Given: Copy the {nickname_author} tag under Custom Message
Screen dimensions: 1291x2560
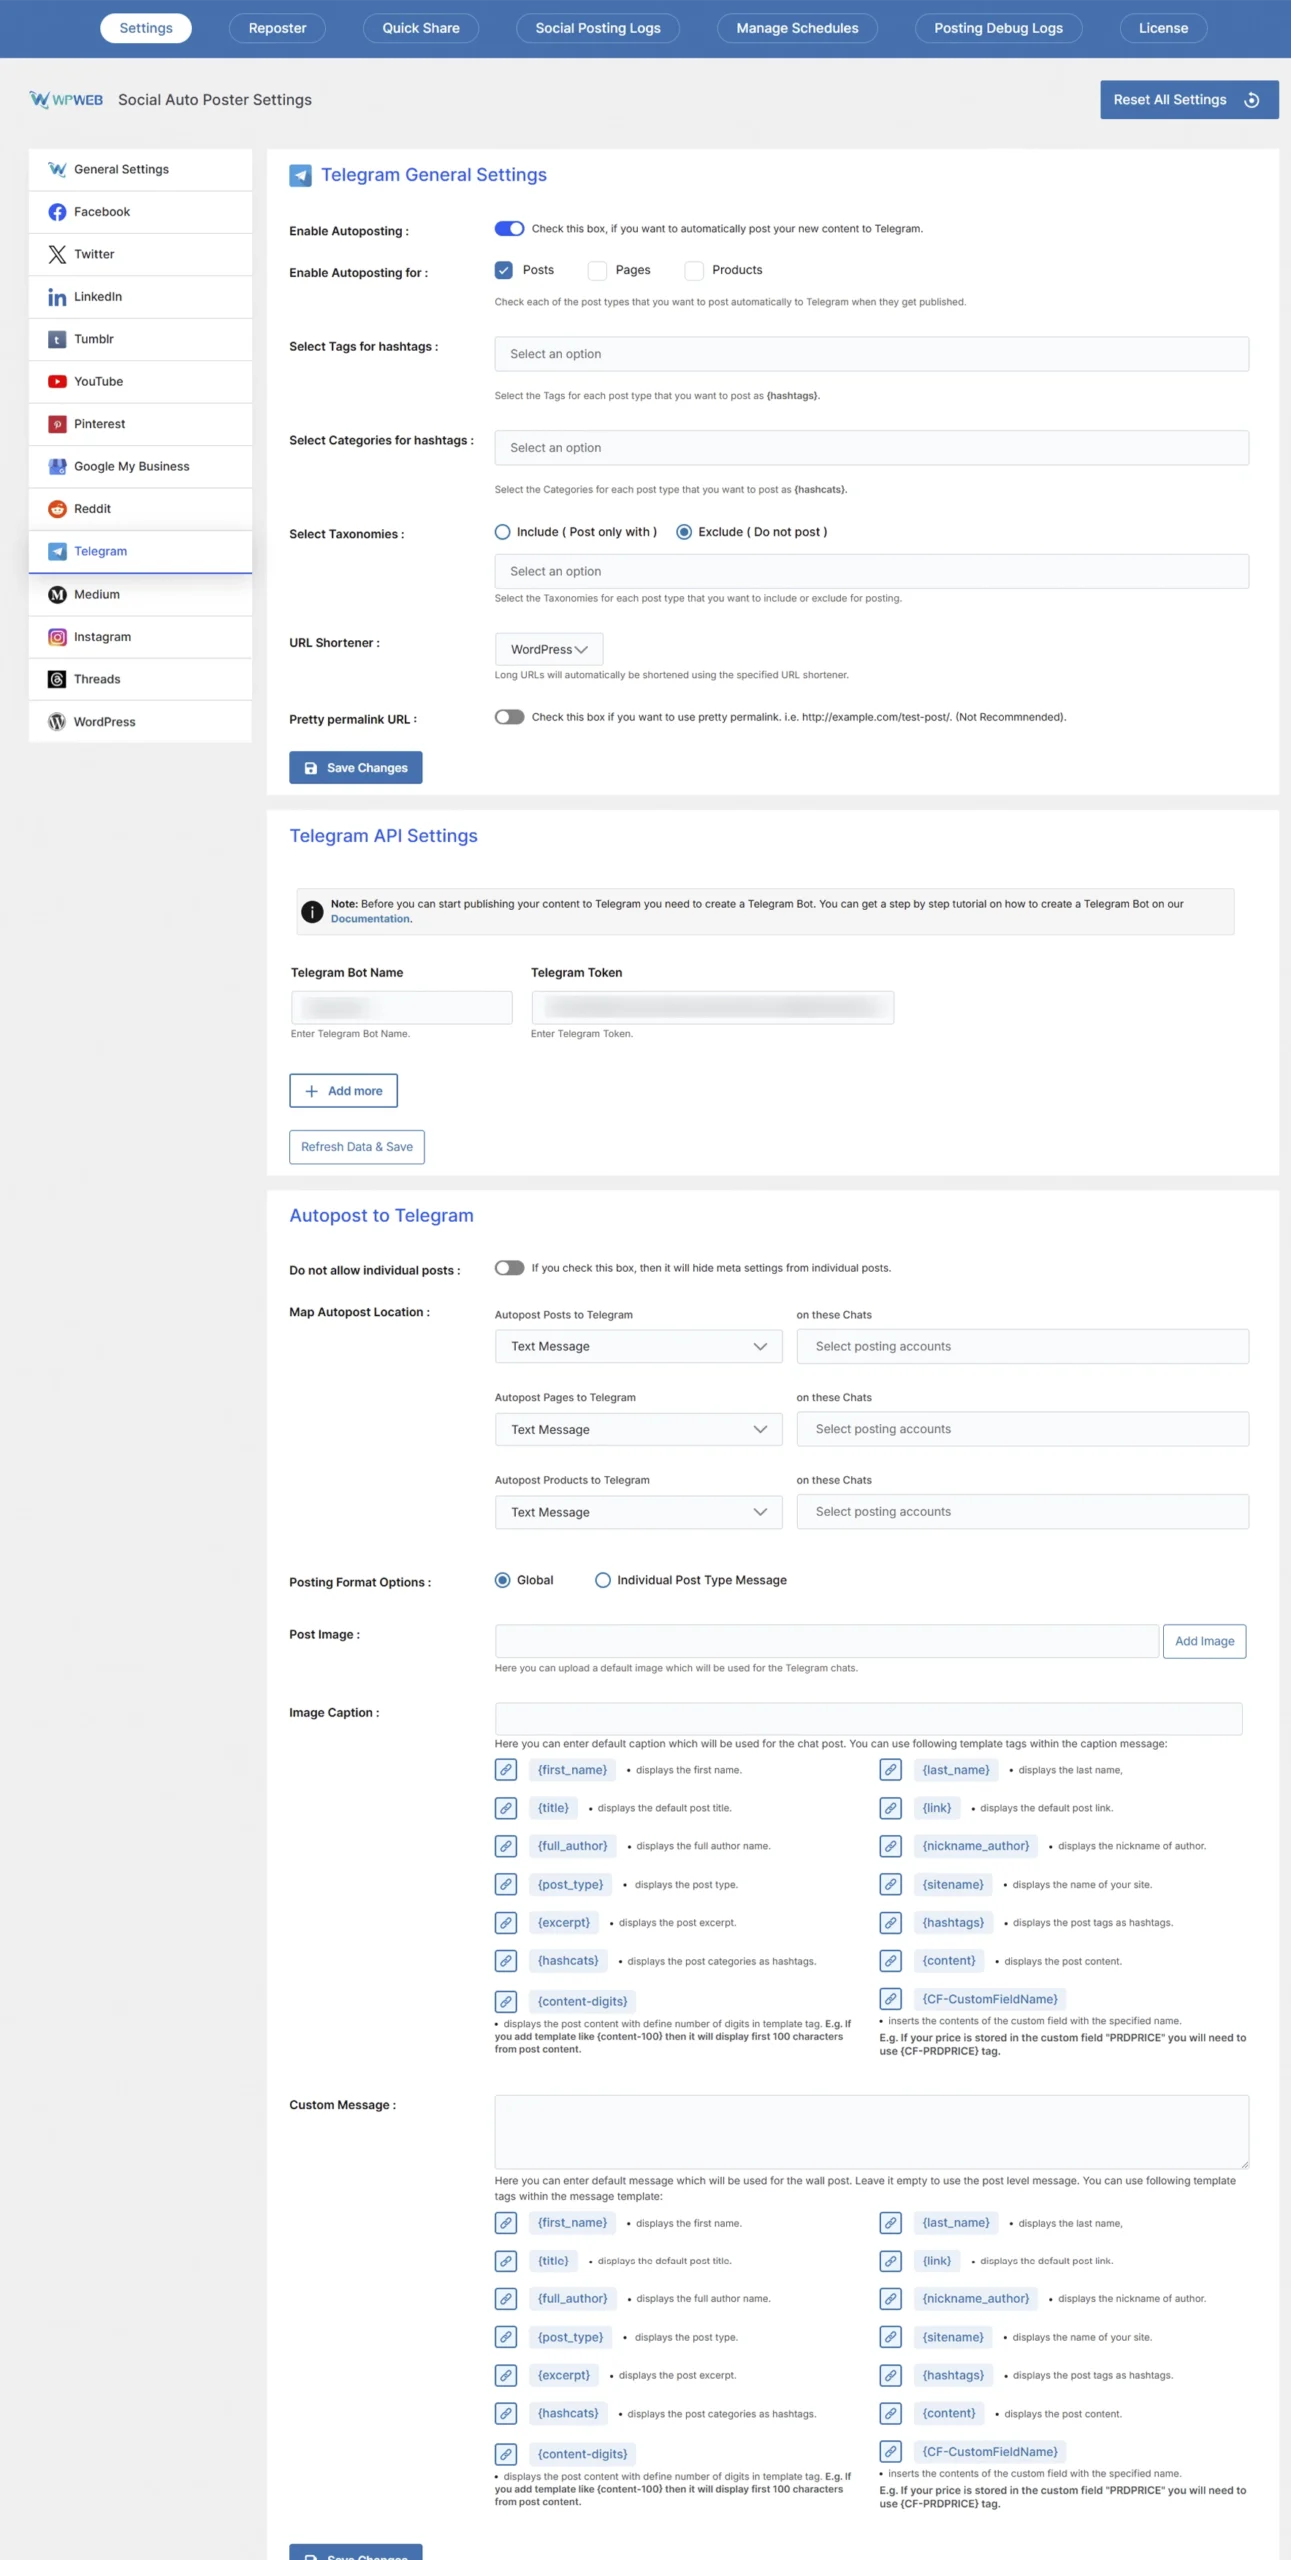Looking at the screenshot, I should point(890,2299).
